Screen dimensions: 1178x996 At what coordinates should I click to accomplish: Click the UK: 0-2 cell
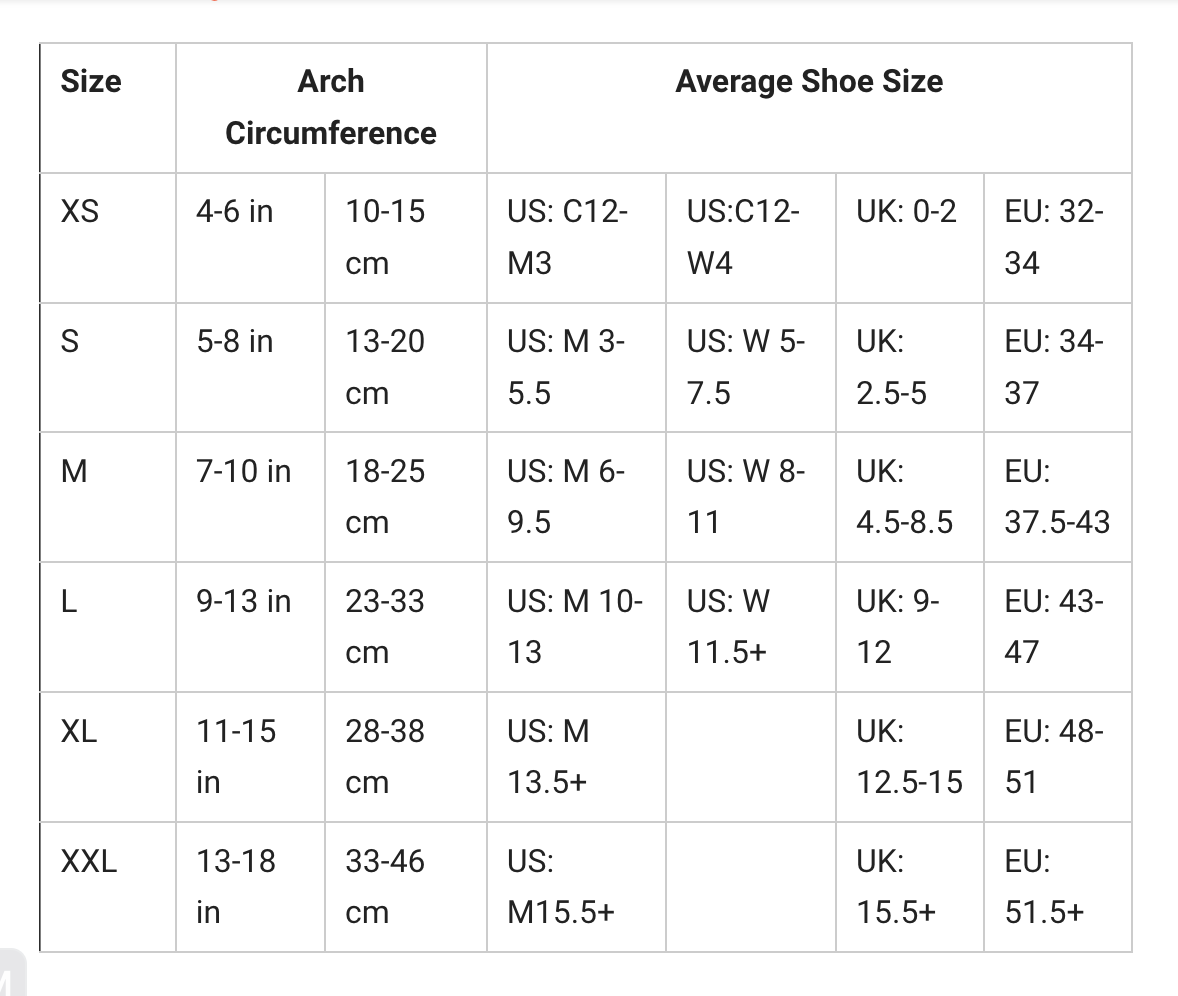tap(906, 212)
